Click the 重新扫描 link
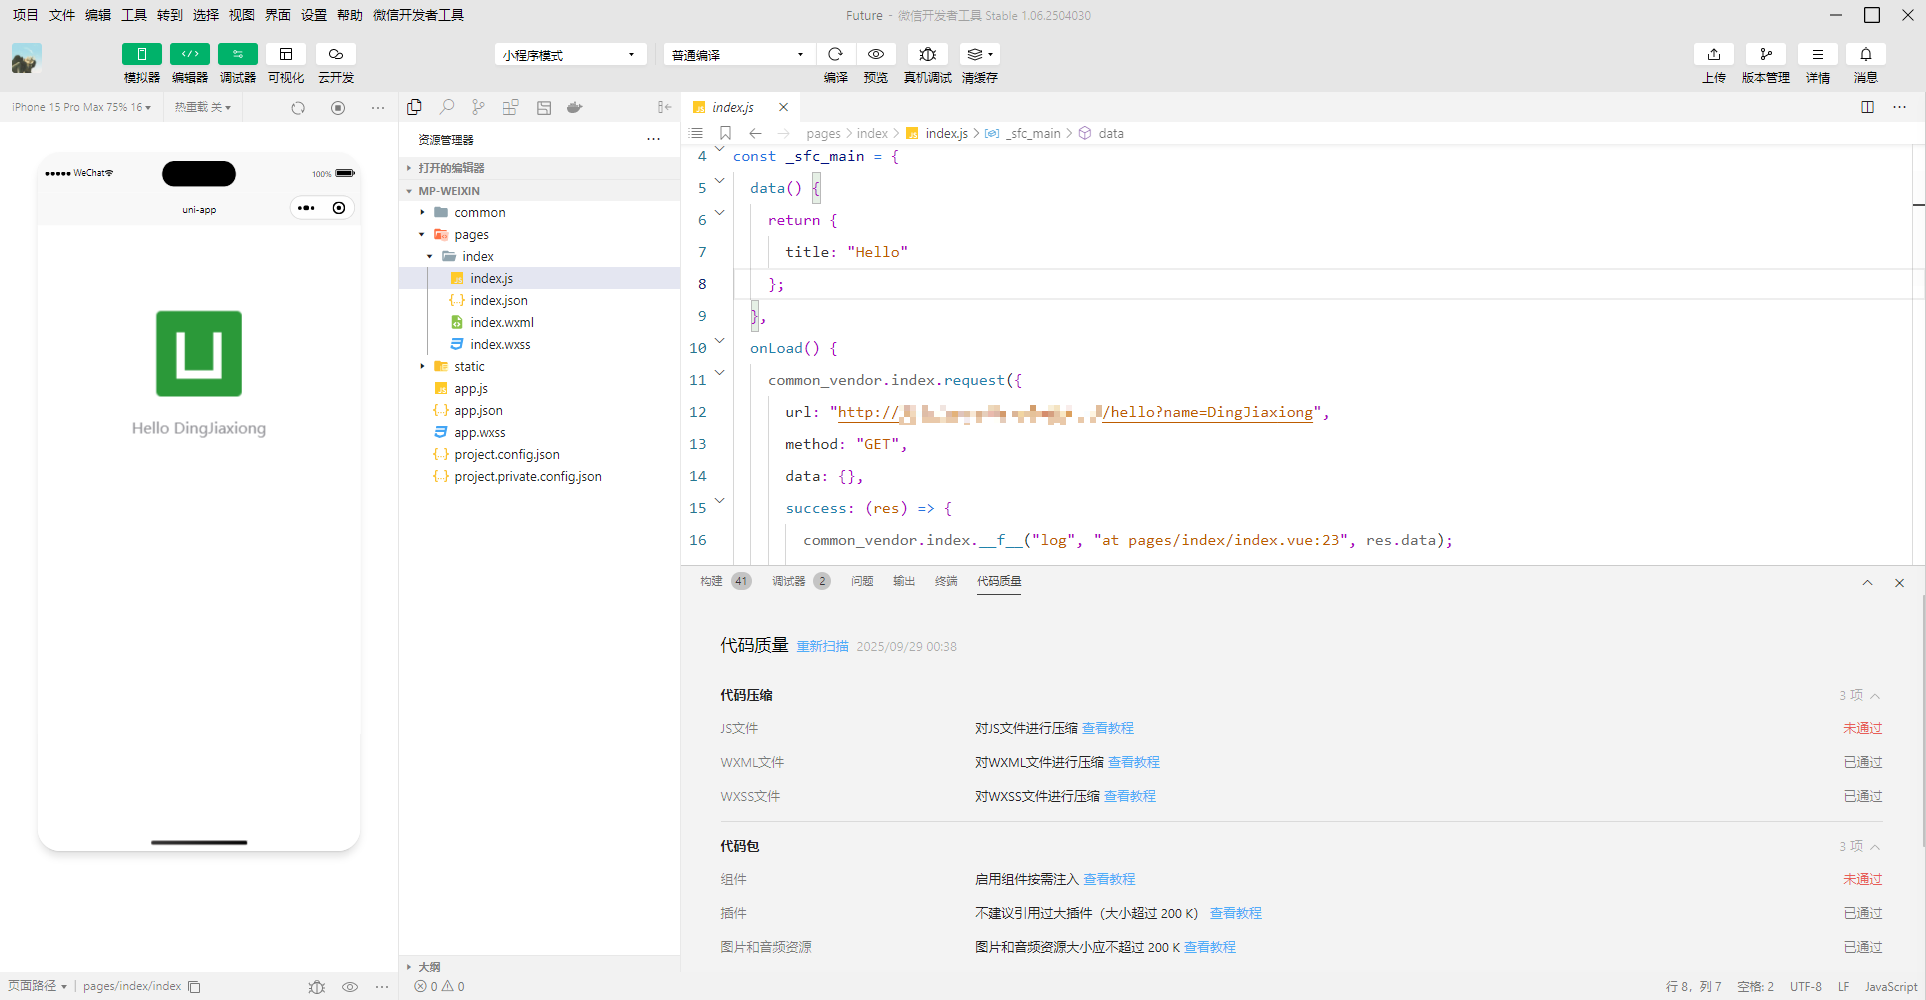1926x1000 pixels. coord(822,647)
